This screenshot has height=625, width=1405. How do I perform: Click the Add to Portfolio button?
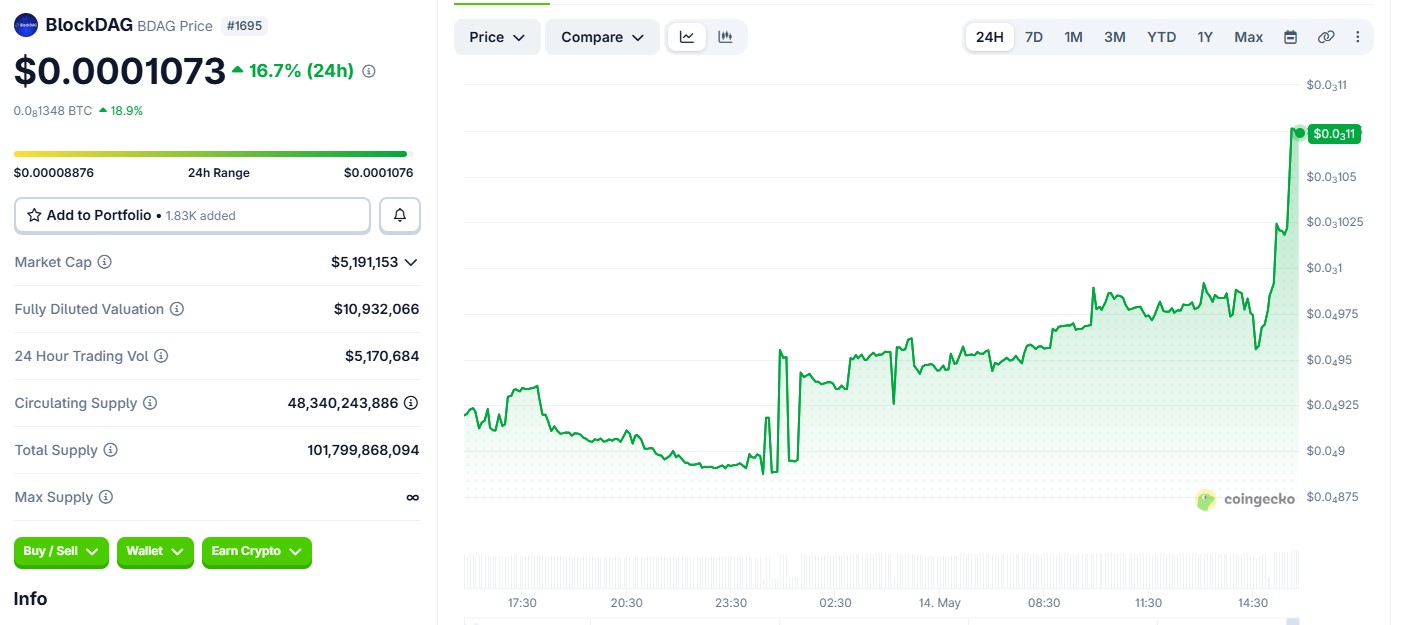tap(192, 215)
